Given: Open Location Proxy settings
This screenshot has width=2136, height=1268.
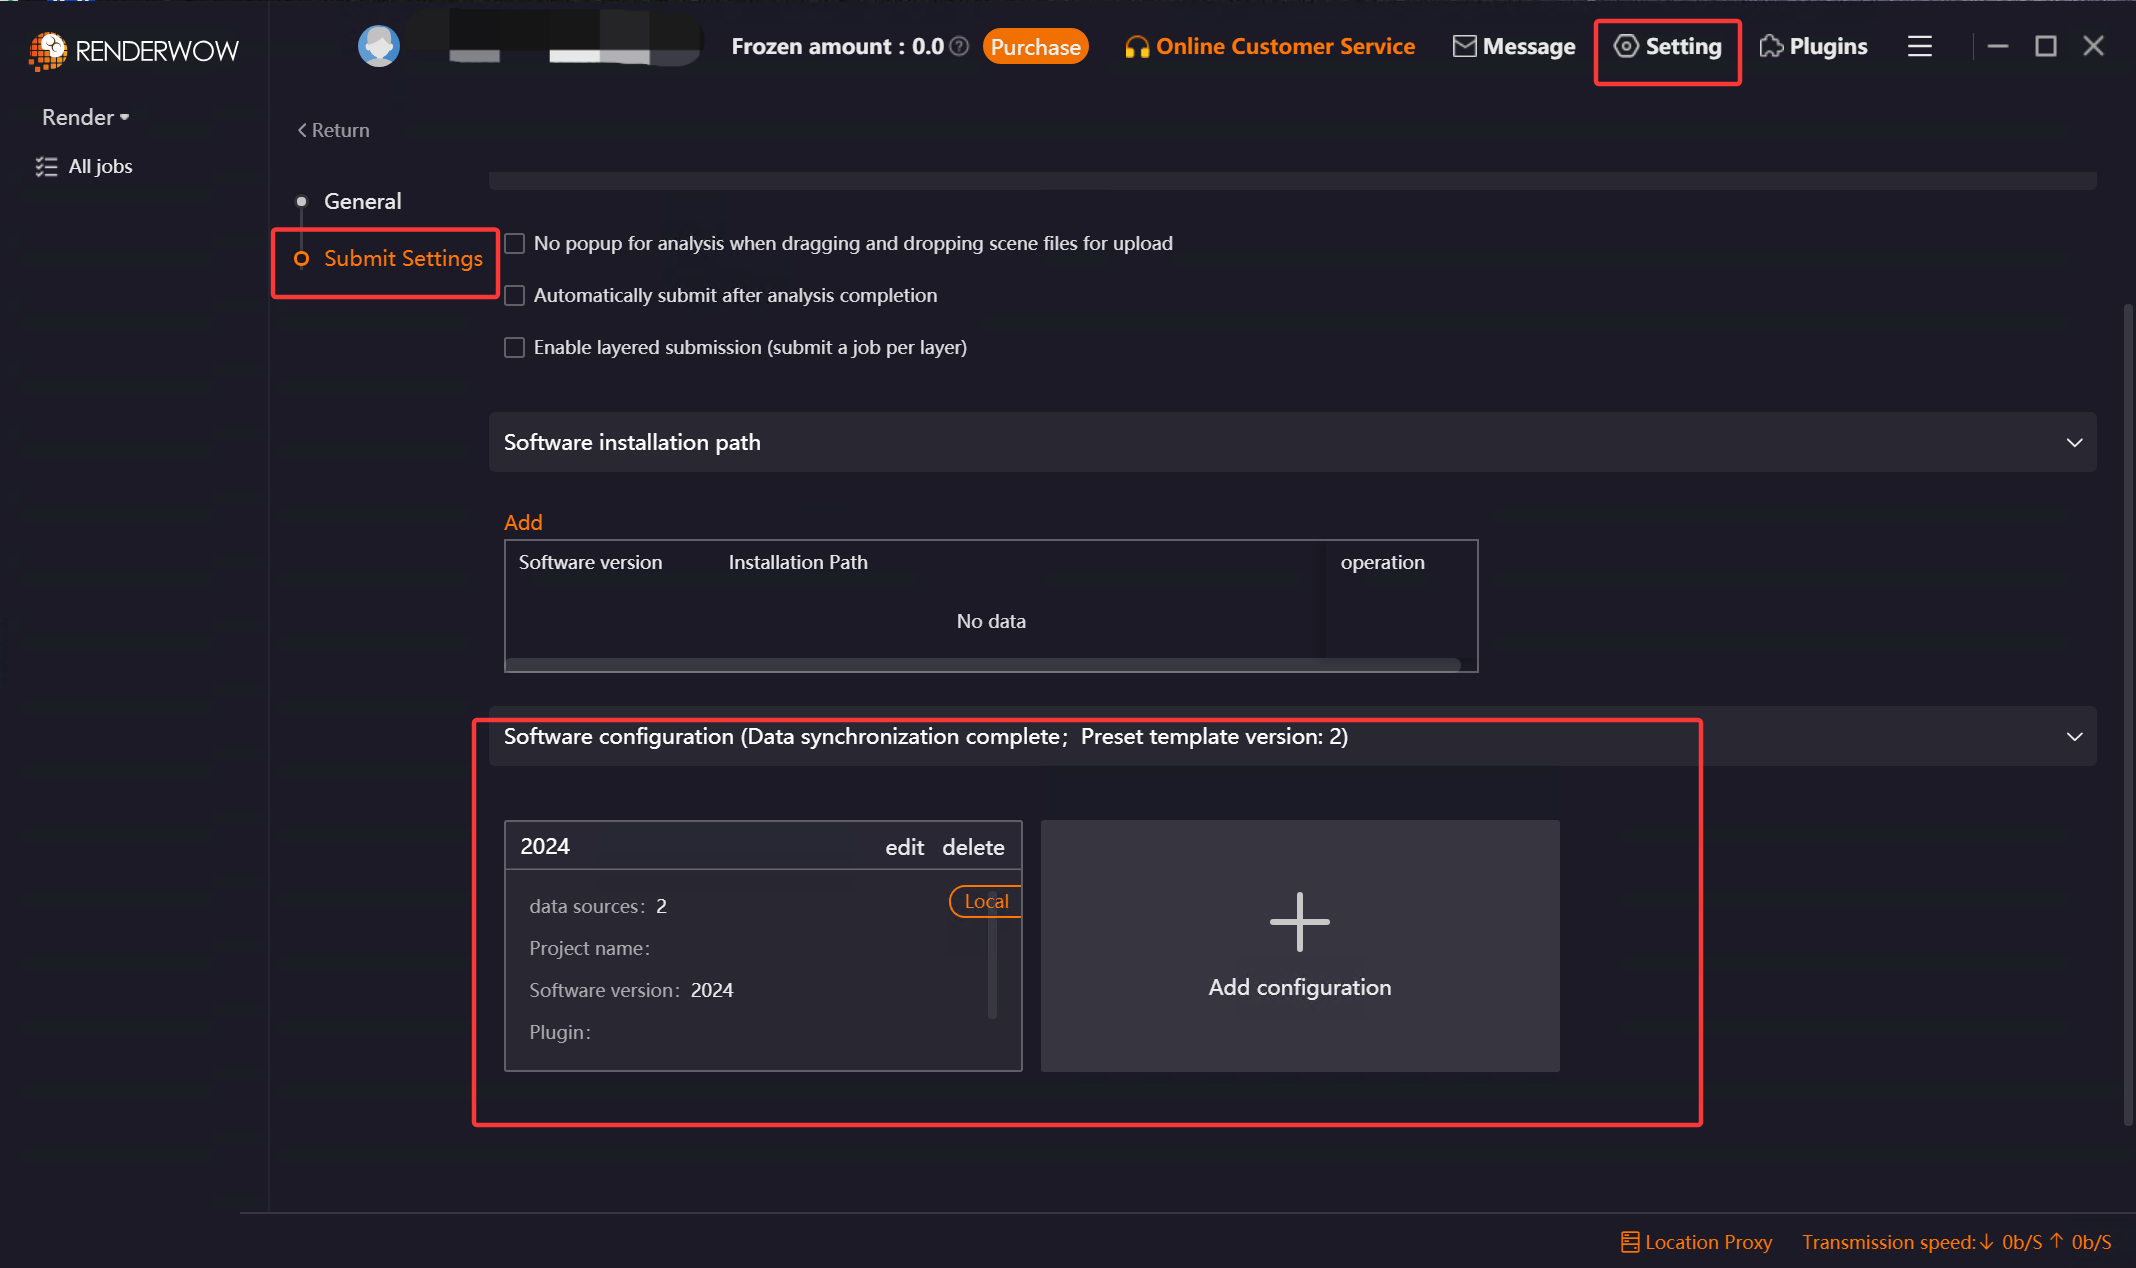Looking at the screenshot, I should click(1696, 1242).
